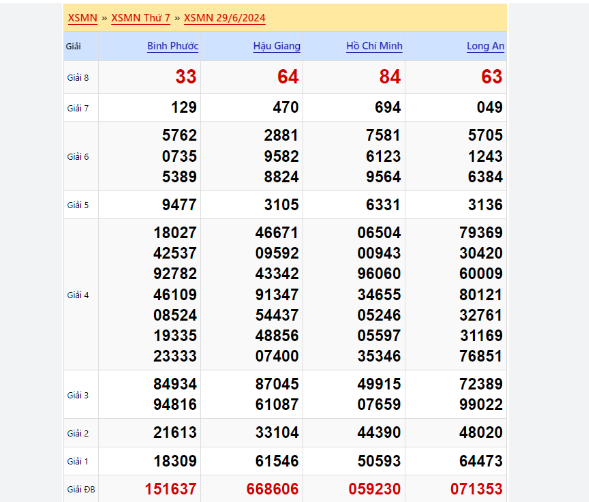Open the XSMN Thứ 7 breadcrumb link
The width and height of the screenshot is (589, 502).
[x=140, y=18]
